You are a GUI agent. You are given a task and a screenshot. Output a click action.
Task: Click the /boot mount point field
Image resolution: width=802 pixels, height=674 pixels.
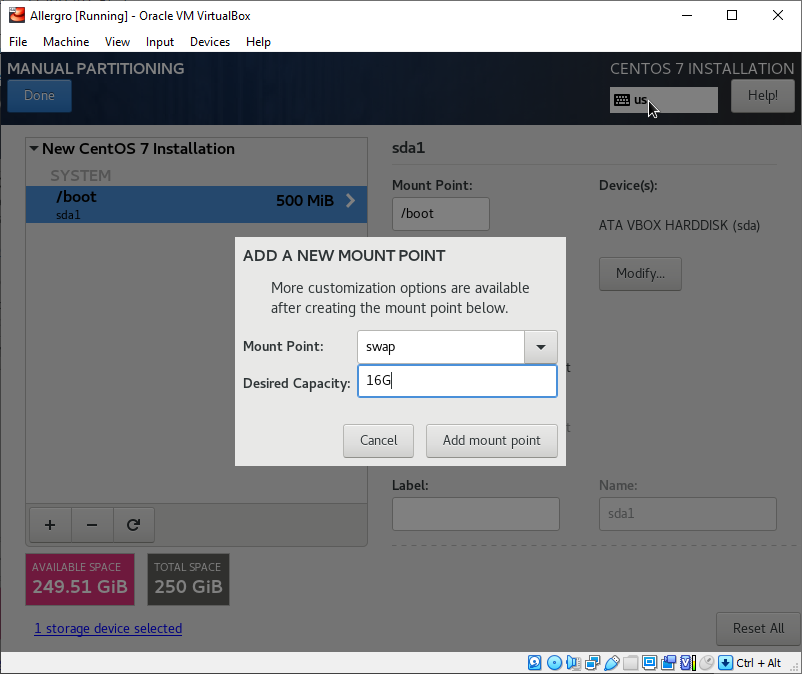click(x=440, y=214)
